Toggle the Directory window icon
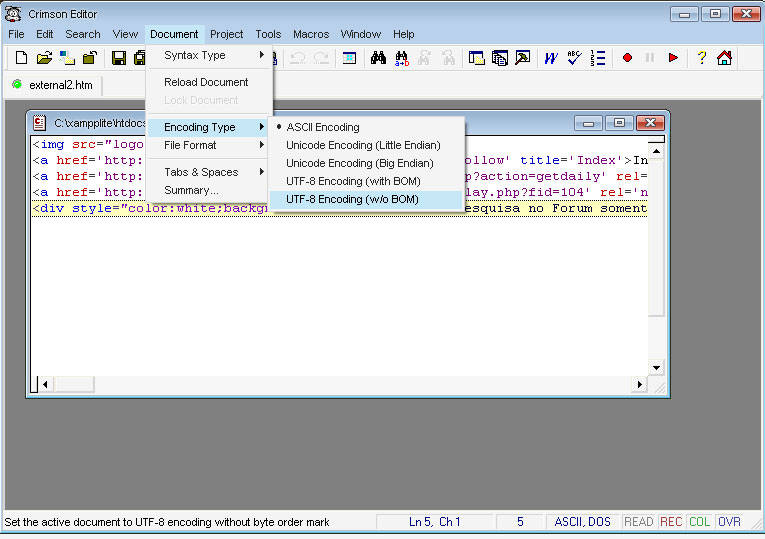Screen dimensions: 765x539 pyautogui.click(x=476, y=58)
